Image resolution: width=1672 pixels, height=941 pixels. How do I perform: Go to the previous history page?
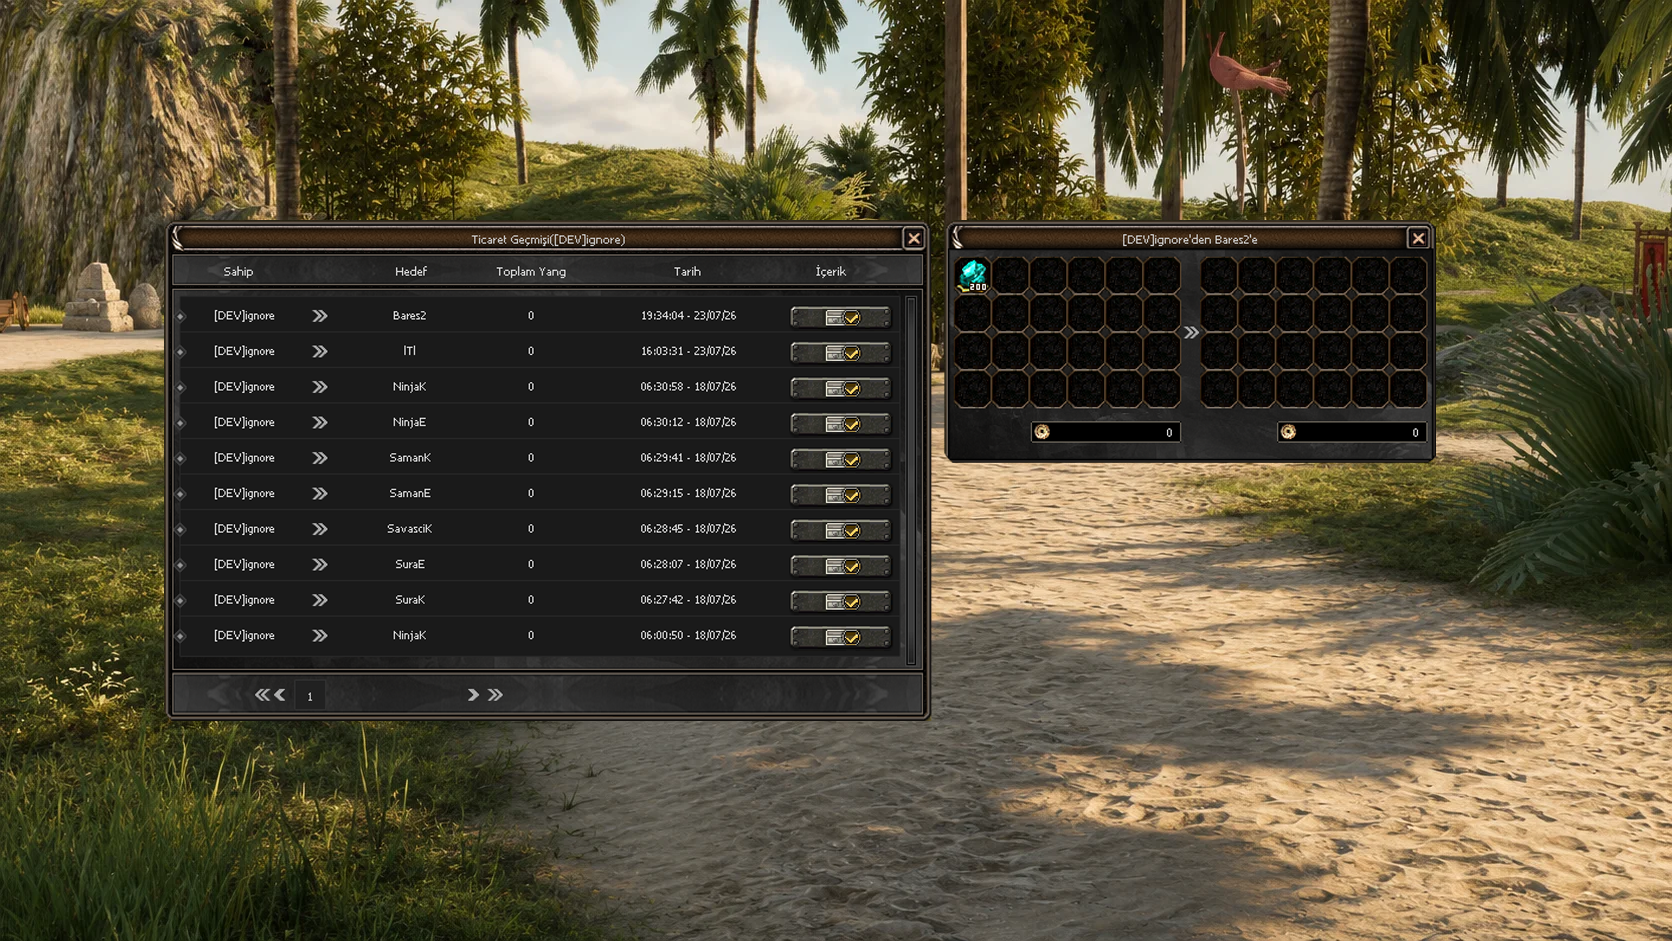point(280,695)
